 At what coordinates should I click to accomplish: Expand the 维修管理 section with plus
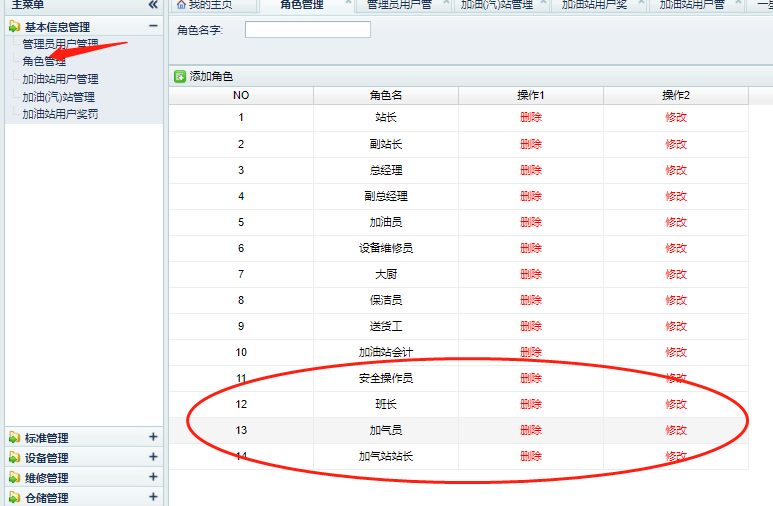pos(153,477)
